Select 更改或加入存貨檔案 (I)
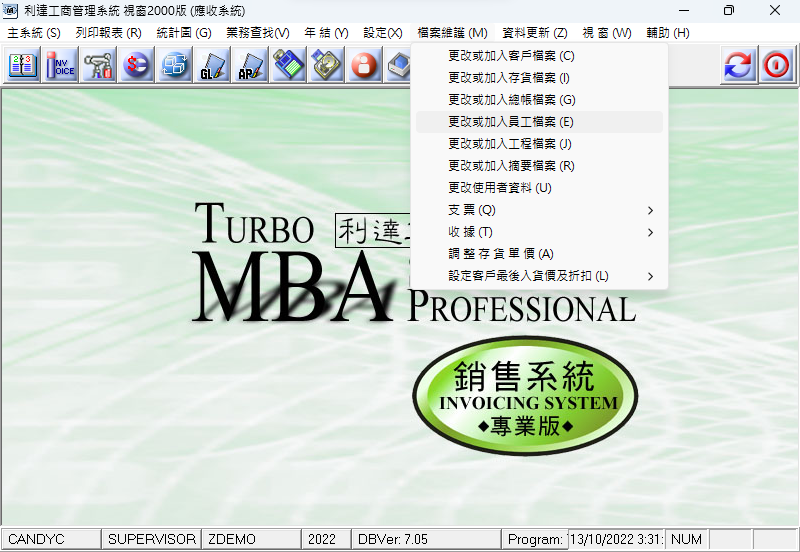This screenshot has height=552, width=800. point(539,78)
